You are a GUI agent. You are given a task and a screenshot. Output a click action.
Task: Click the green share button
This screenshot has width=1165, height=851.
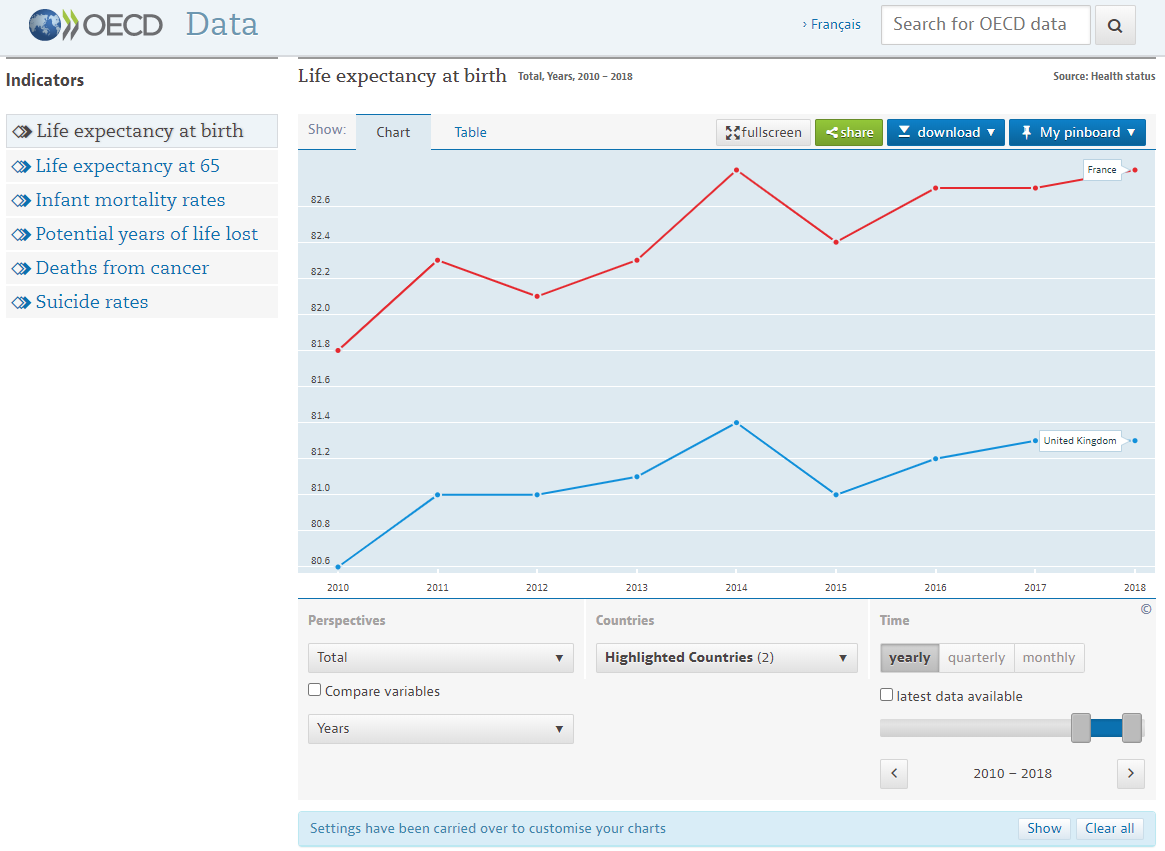click(848, 132)
